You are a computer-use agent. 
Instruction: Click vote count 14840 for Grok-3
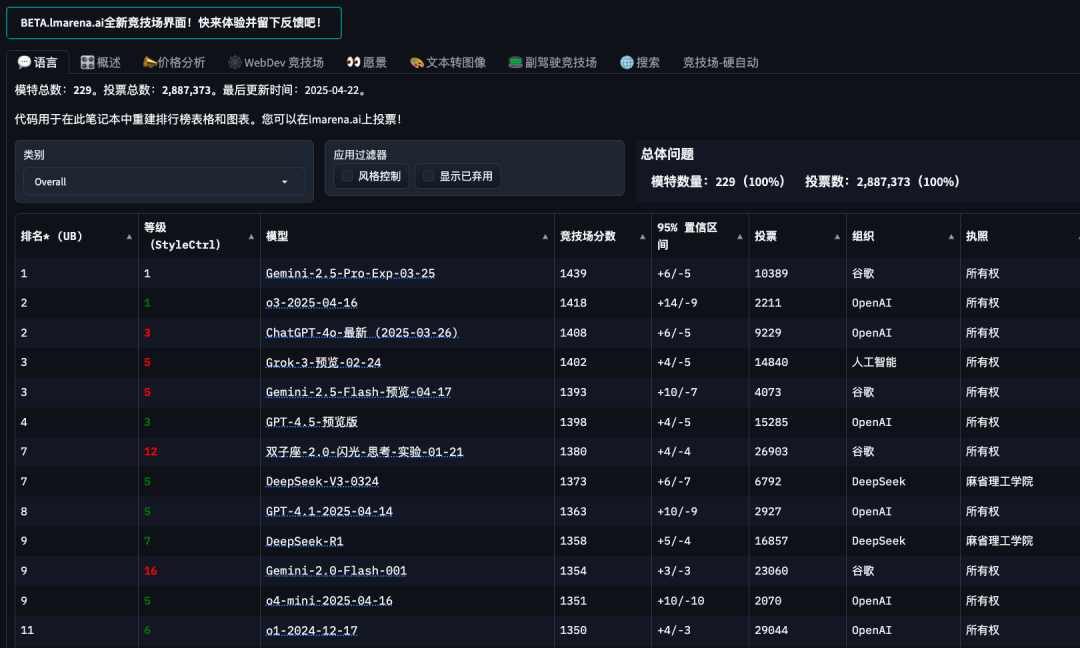coord(771,362)
